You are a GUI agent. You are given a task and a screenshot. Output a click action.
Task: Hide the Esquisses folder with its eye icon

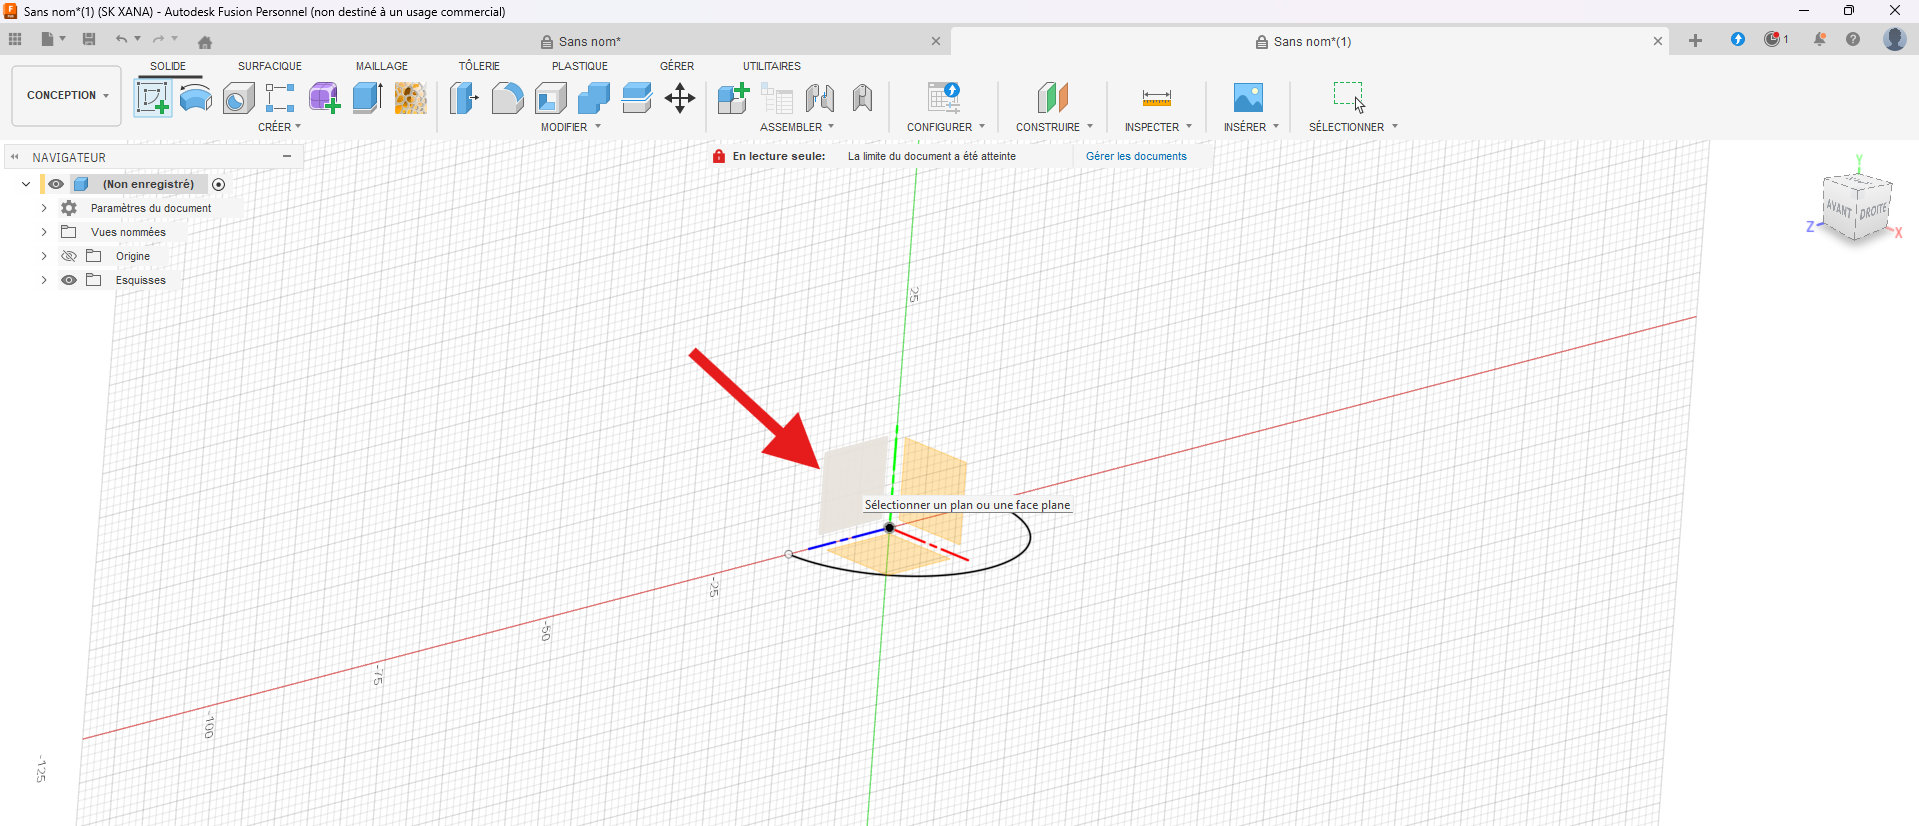69,280
